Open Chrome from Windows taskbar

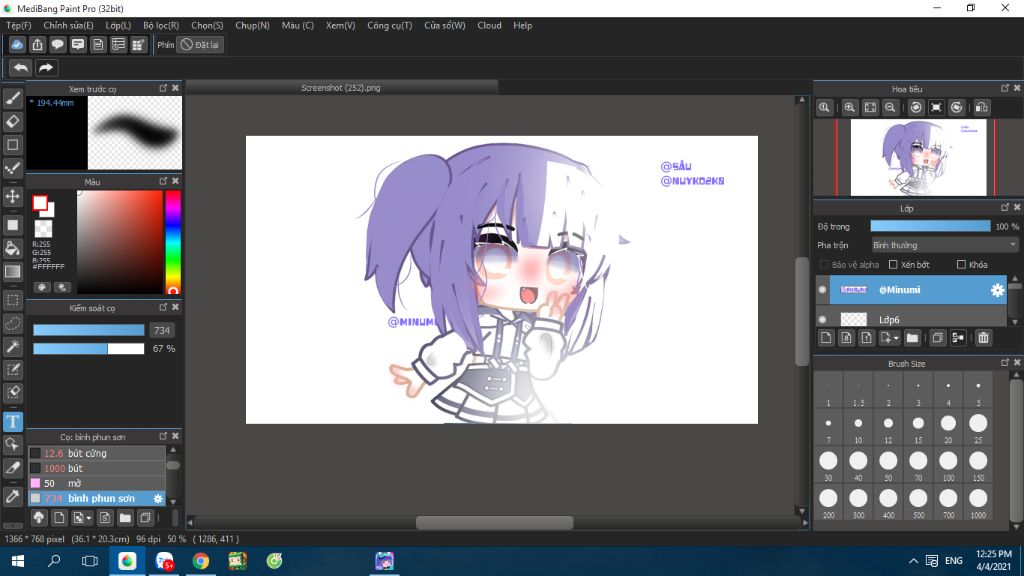pos(200,561)
